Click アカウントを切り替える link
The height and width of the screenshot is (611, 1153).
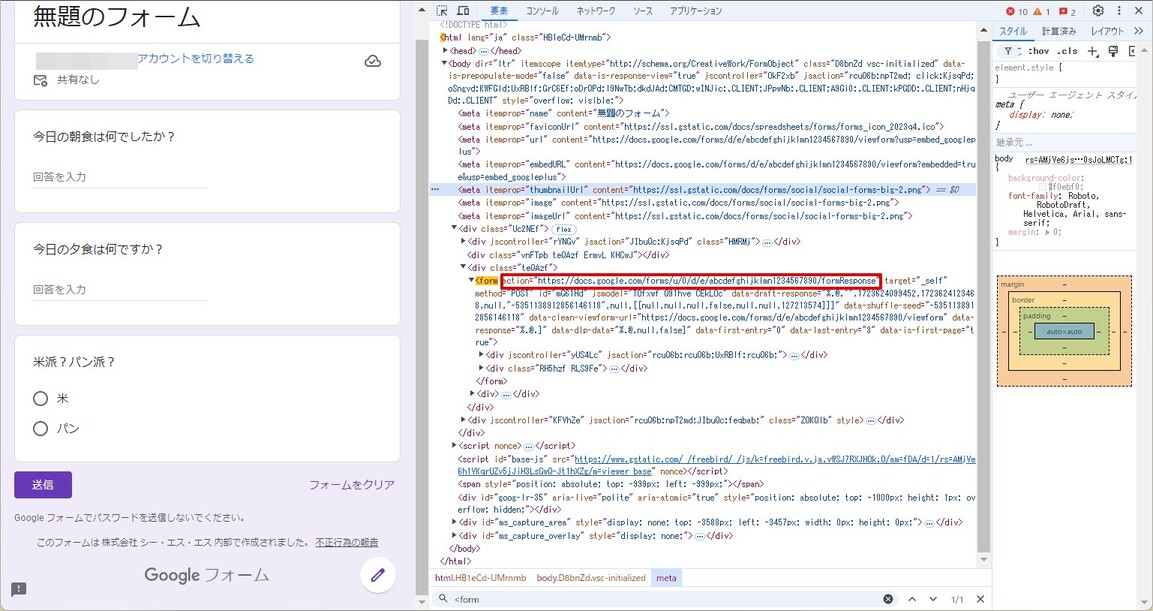click(196, 59)
